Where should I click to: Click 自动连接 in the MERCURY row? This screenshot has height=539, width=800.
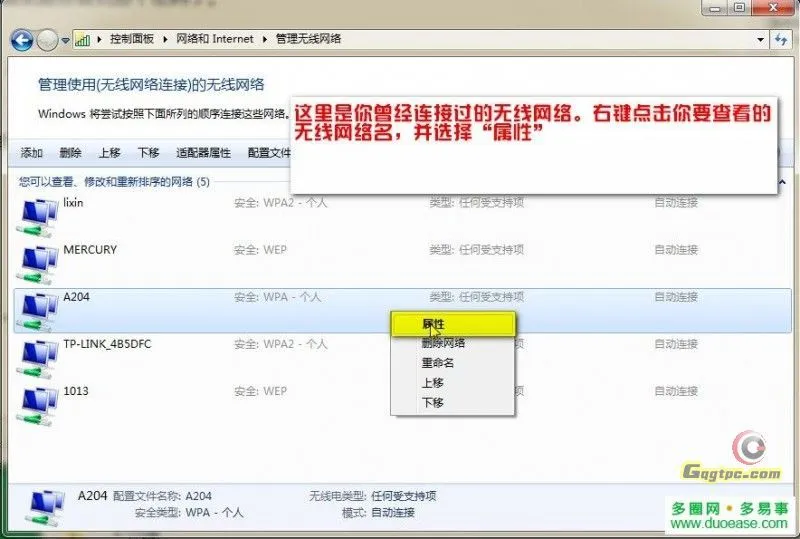(x=676, y=250)
